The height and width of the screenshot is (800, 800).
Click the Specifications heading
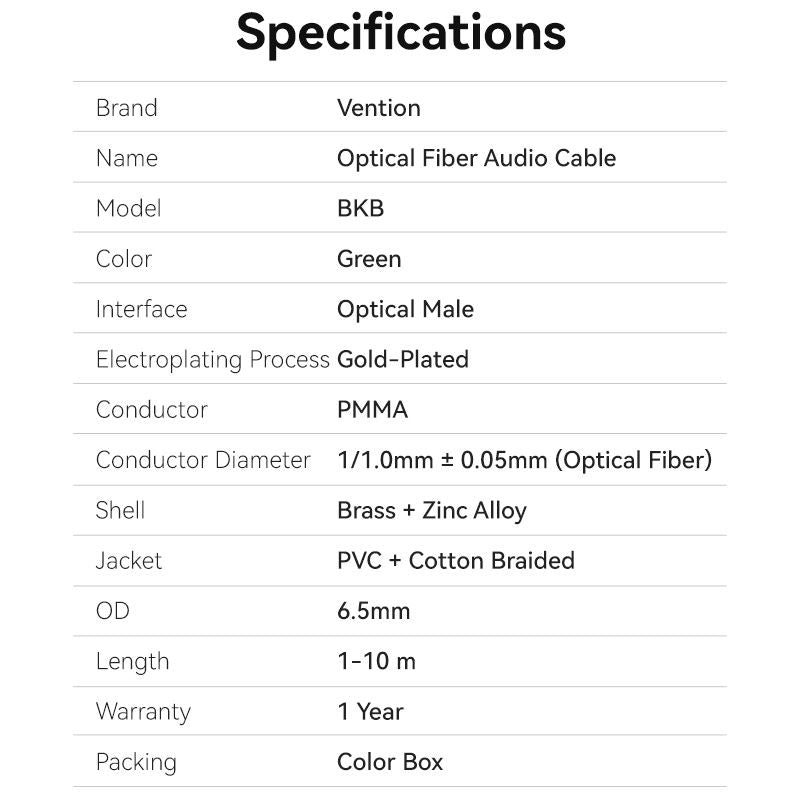(x=400, y=32)
